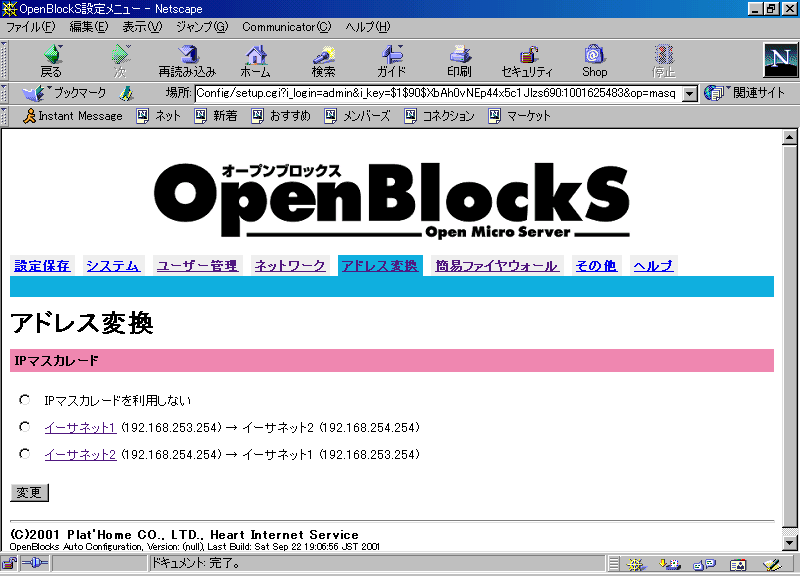Open the 簡易ファイヤウォール tab
This screenshot has height=576, width=800.
point(496,266)
